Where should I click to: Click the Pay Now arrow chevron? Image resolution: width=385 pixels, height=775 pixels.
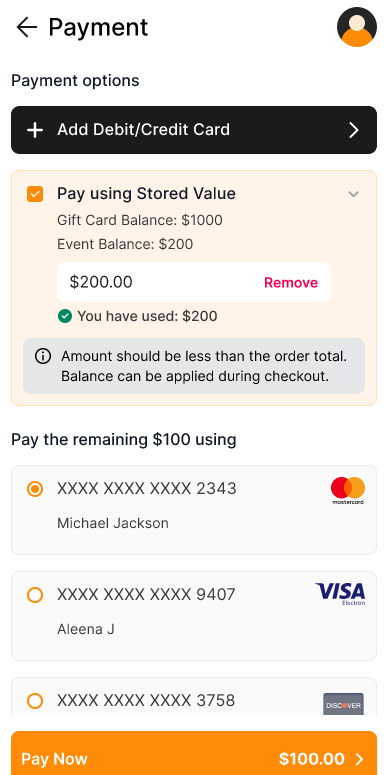point(360,759)
